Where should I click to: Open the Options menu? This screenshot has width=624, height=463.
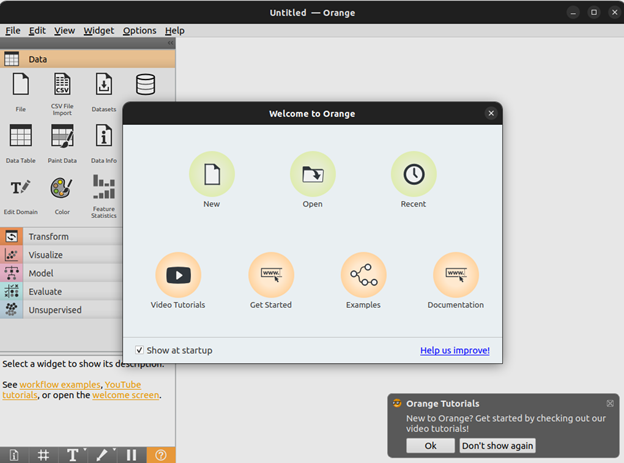point(139,31)
